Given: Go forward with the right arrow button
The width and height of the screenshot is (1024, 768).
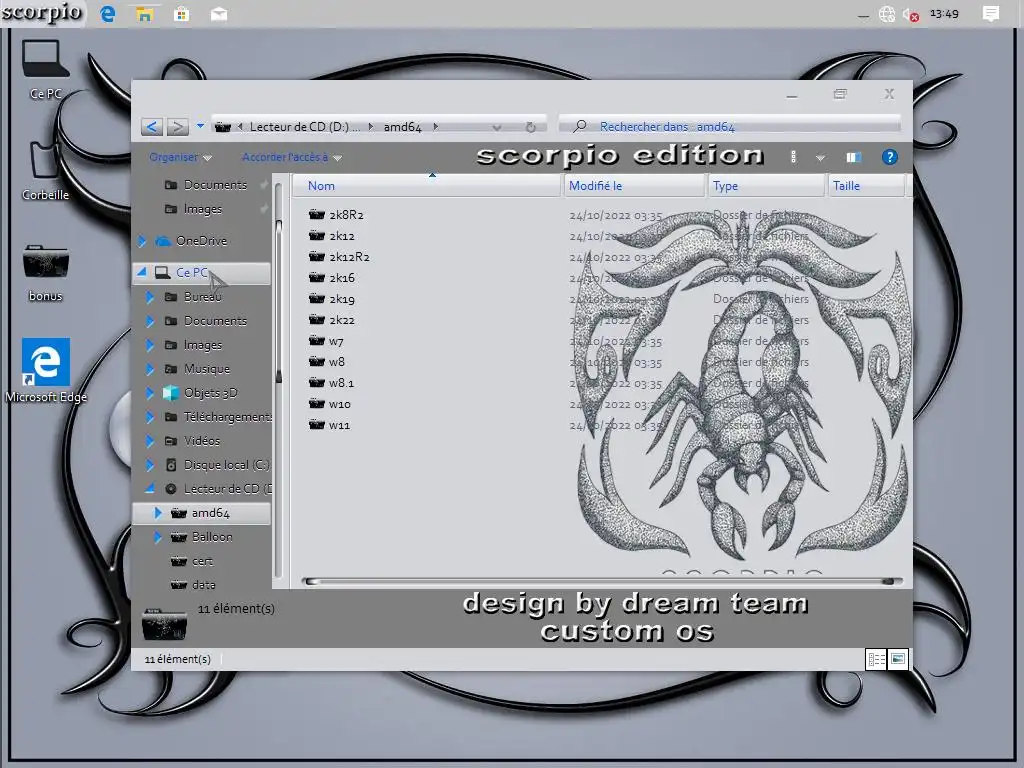Looking at the screenshot, I should point(177,127).
